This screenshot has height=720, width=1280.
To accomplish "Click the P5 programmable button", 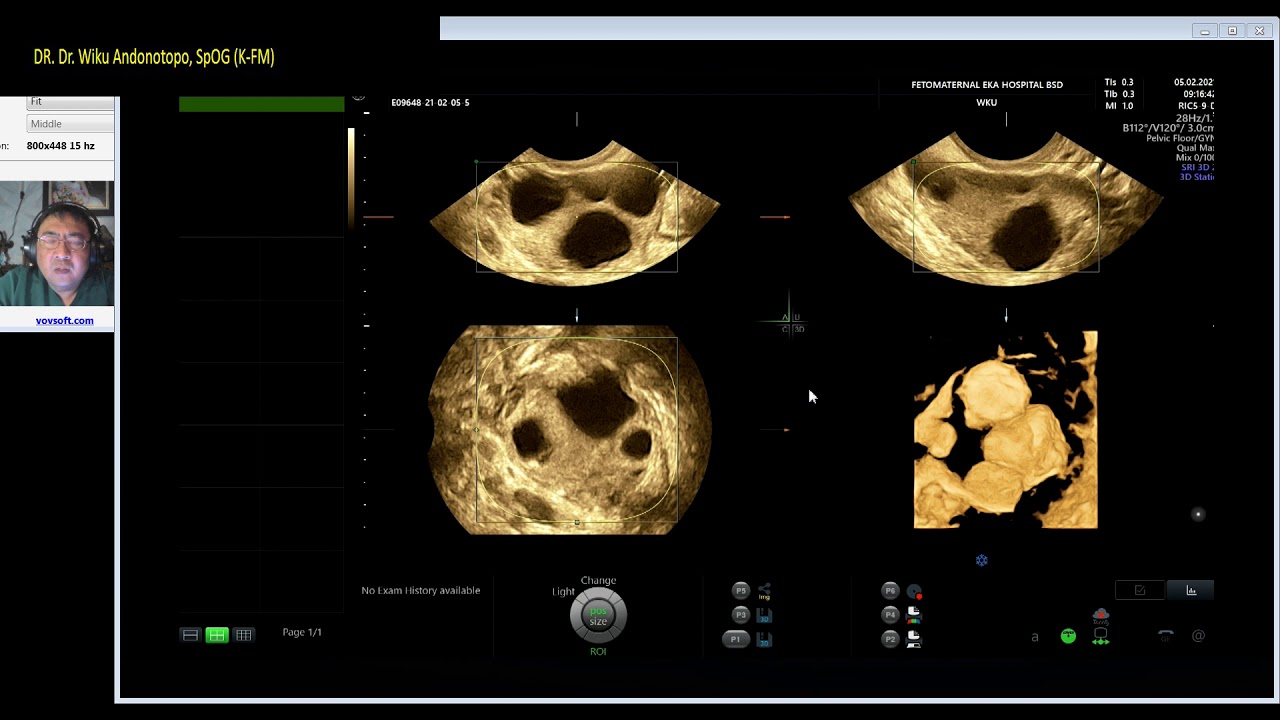I will click(x=741, y=591).
